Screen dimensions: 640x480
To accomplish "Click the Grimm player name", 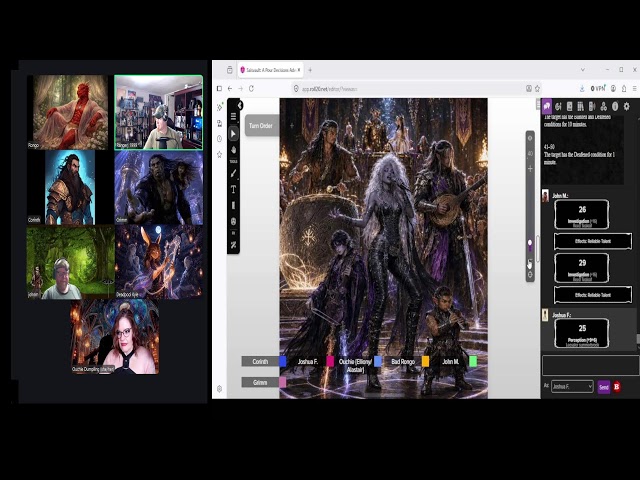I will pos(260,382).
